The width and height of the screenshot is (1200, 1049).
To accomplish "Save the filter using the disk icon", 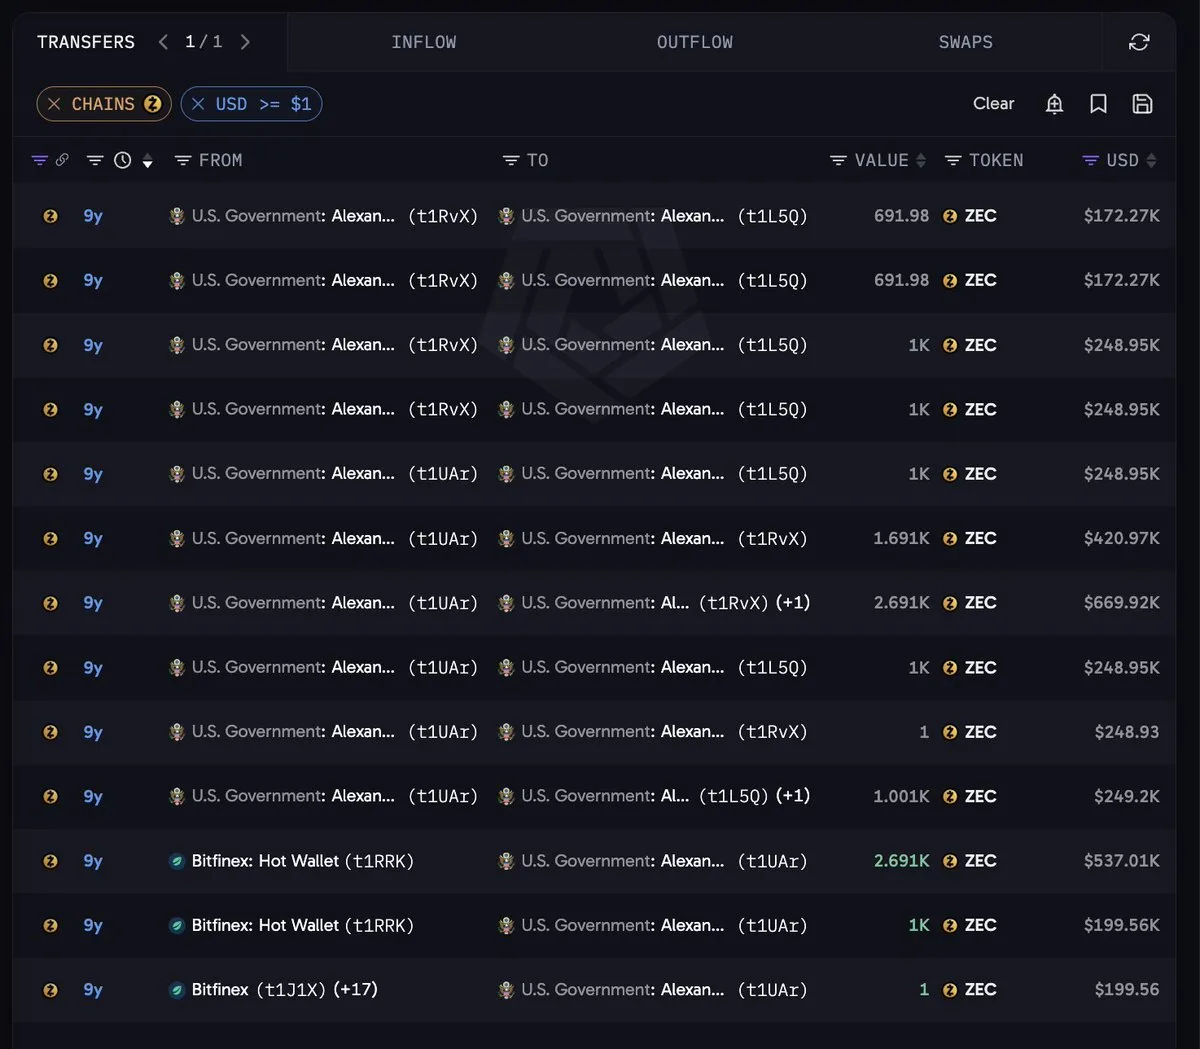I will point(1142,104).
